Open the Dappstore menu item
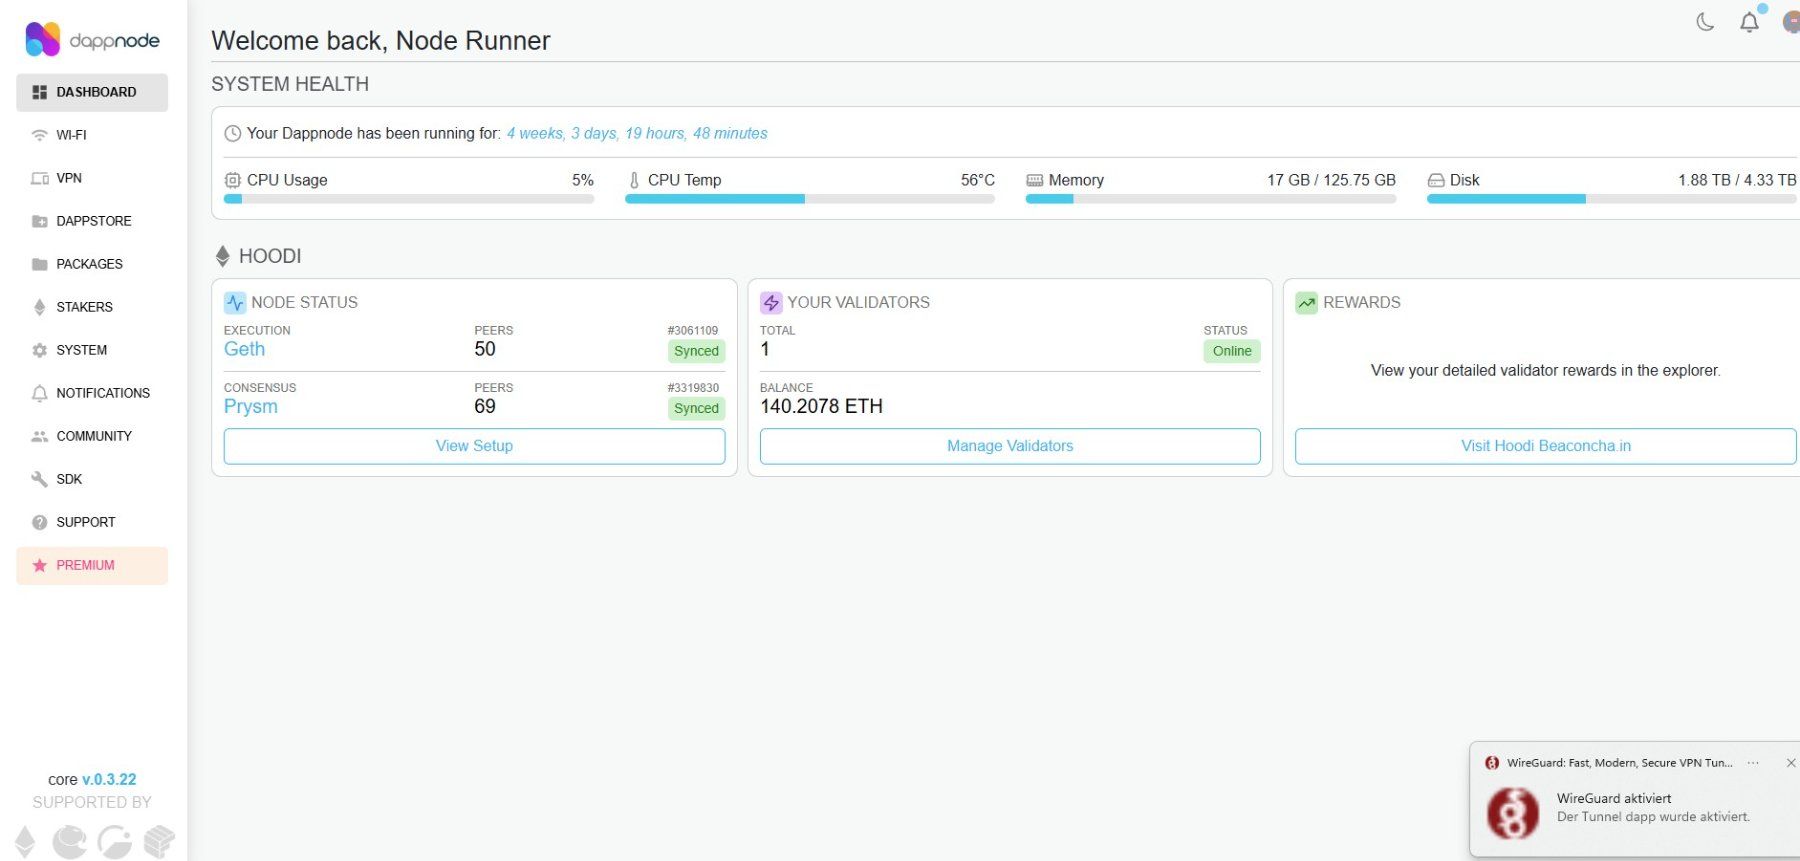1800x861 pixels. [92, 221]
